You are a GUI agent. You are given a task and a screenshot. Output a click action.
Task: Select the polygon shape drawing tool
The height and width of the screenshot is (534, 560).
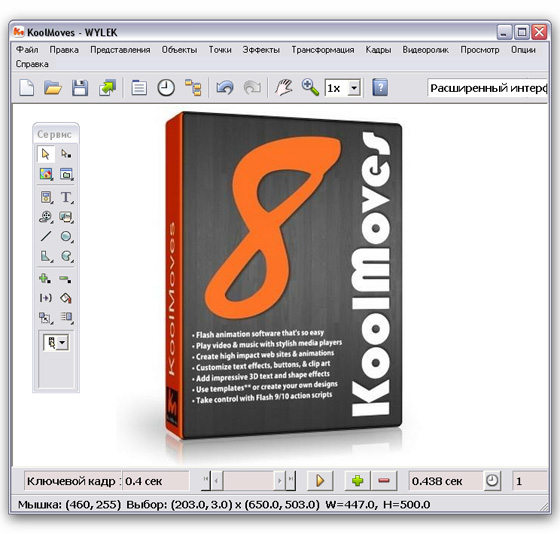(46, 256)
